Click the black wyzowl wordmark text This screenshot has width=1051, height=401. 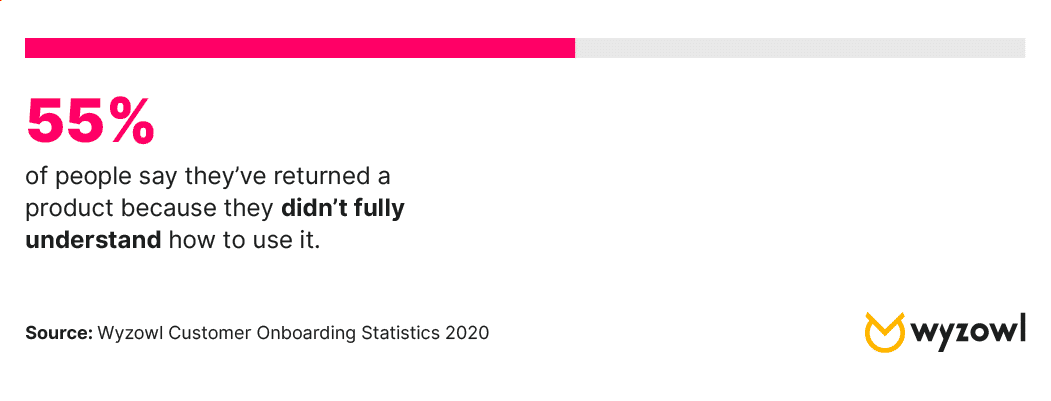point(968,332)
